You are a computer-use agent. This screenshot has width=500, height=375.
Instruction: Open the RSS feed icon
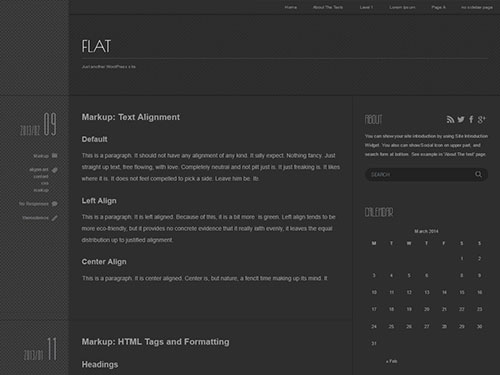[x=450, y=120]
